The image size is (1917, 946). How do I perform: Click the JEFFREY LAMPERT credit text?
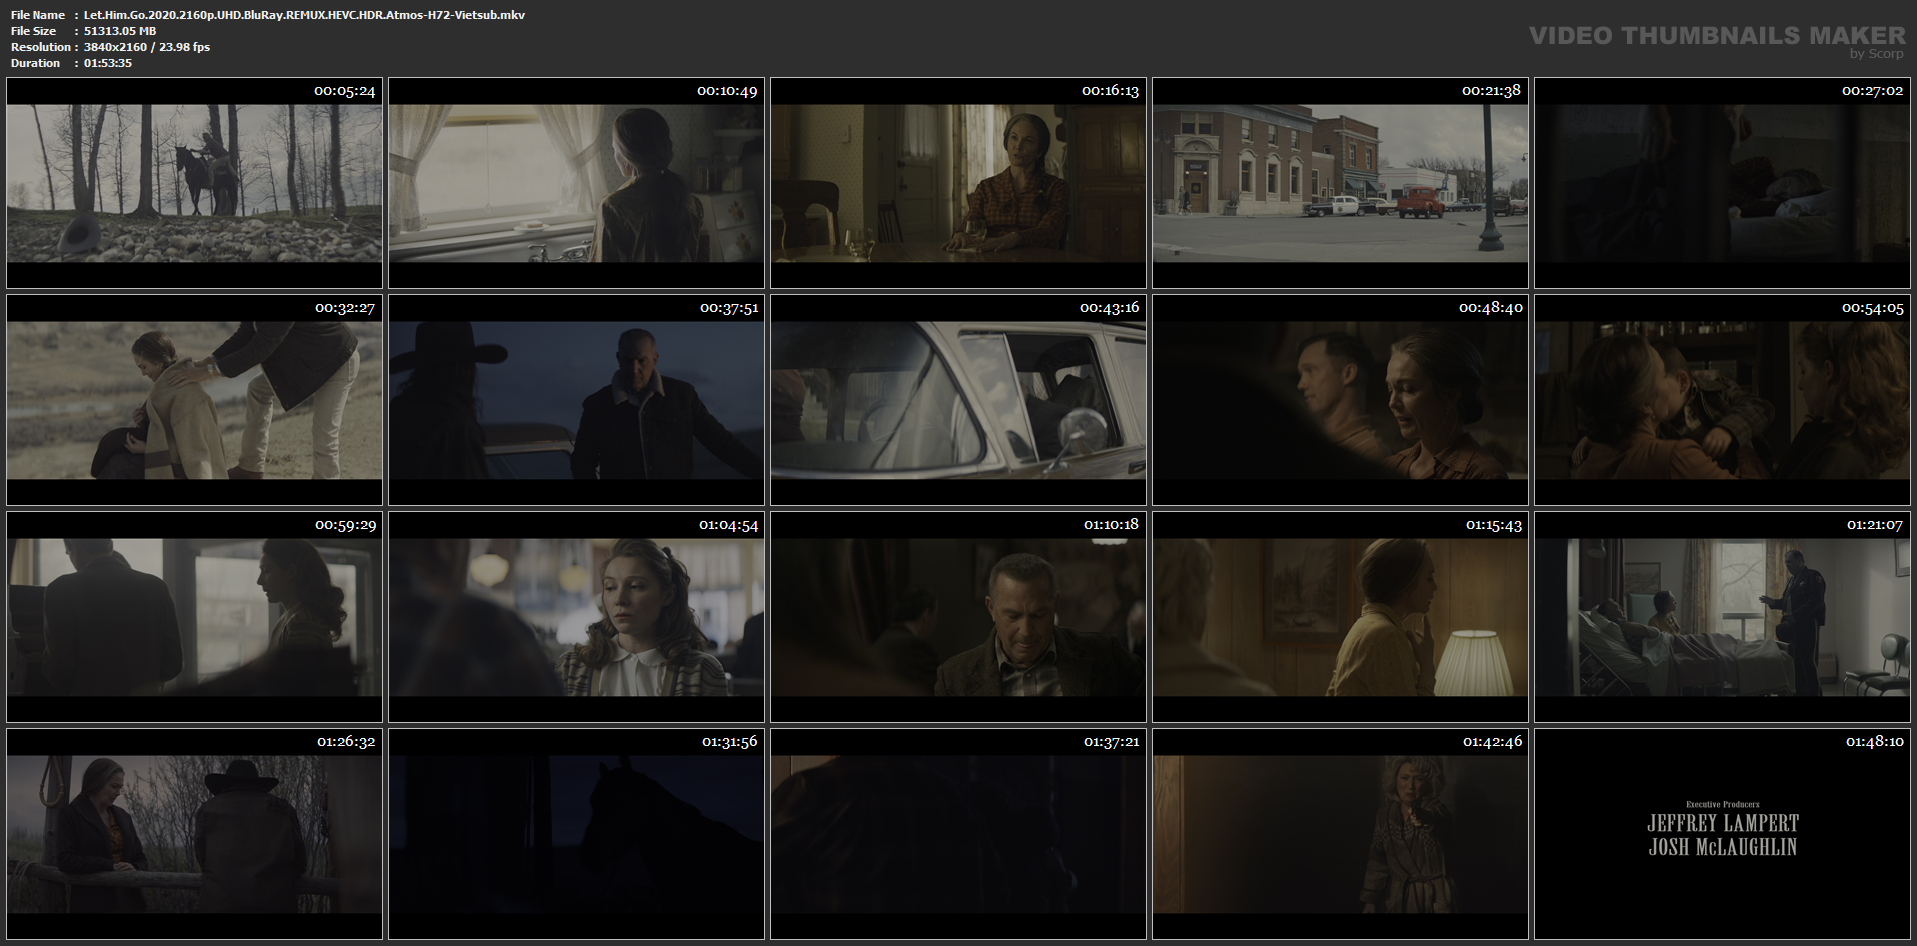pos(1723,823)
